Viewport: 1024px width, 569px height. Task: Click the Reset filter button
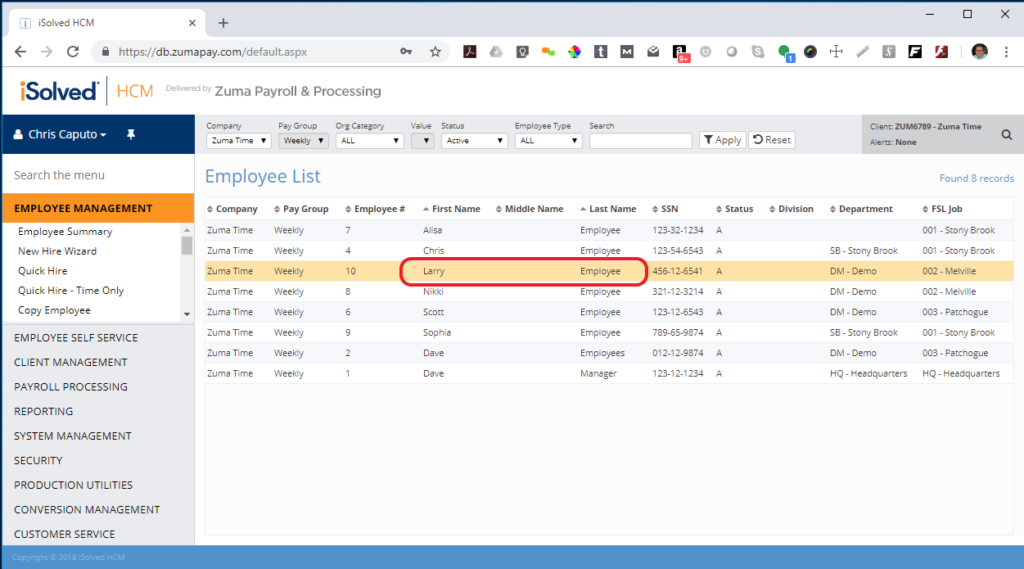click(772, 140)
